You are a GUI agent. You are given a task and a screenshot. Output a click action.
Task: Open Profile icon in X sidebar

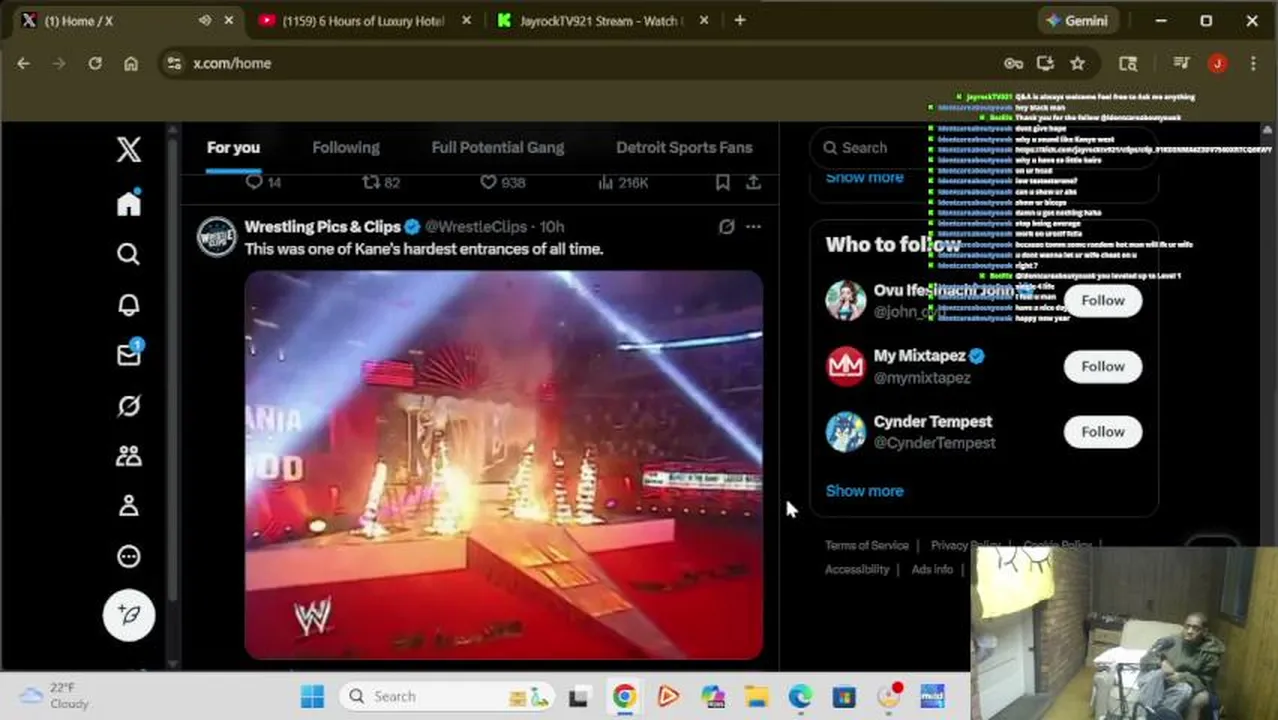129,506
